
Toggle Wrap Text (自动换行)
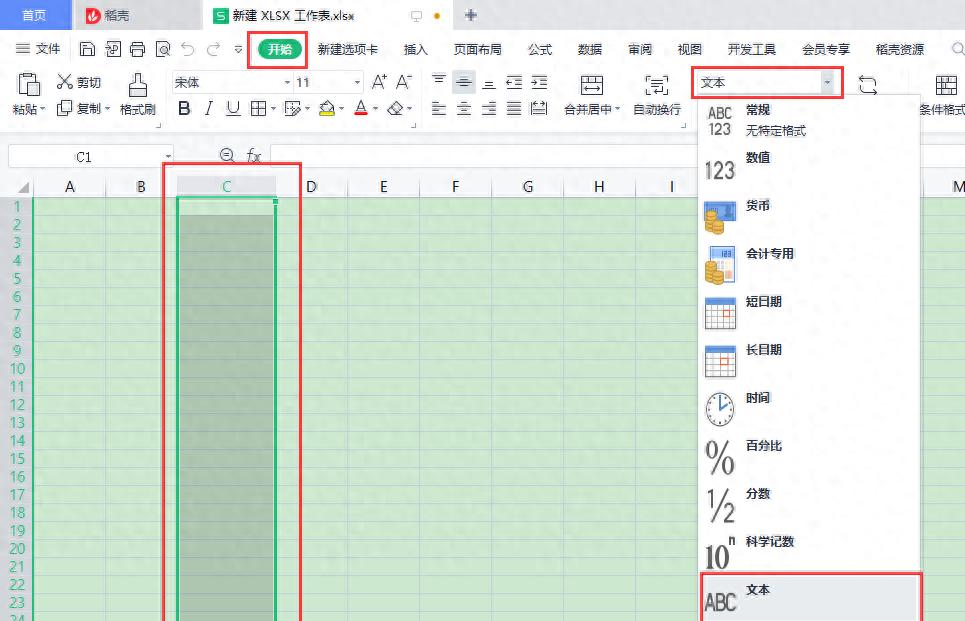click(657, 94)
